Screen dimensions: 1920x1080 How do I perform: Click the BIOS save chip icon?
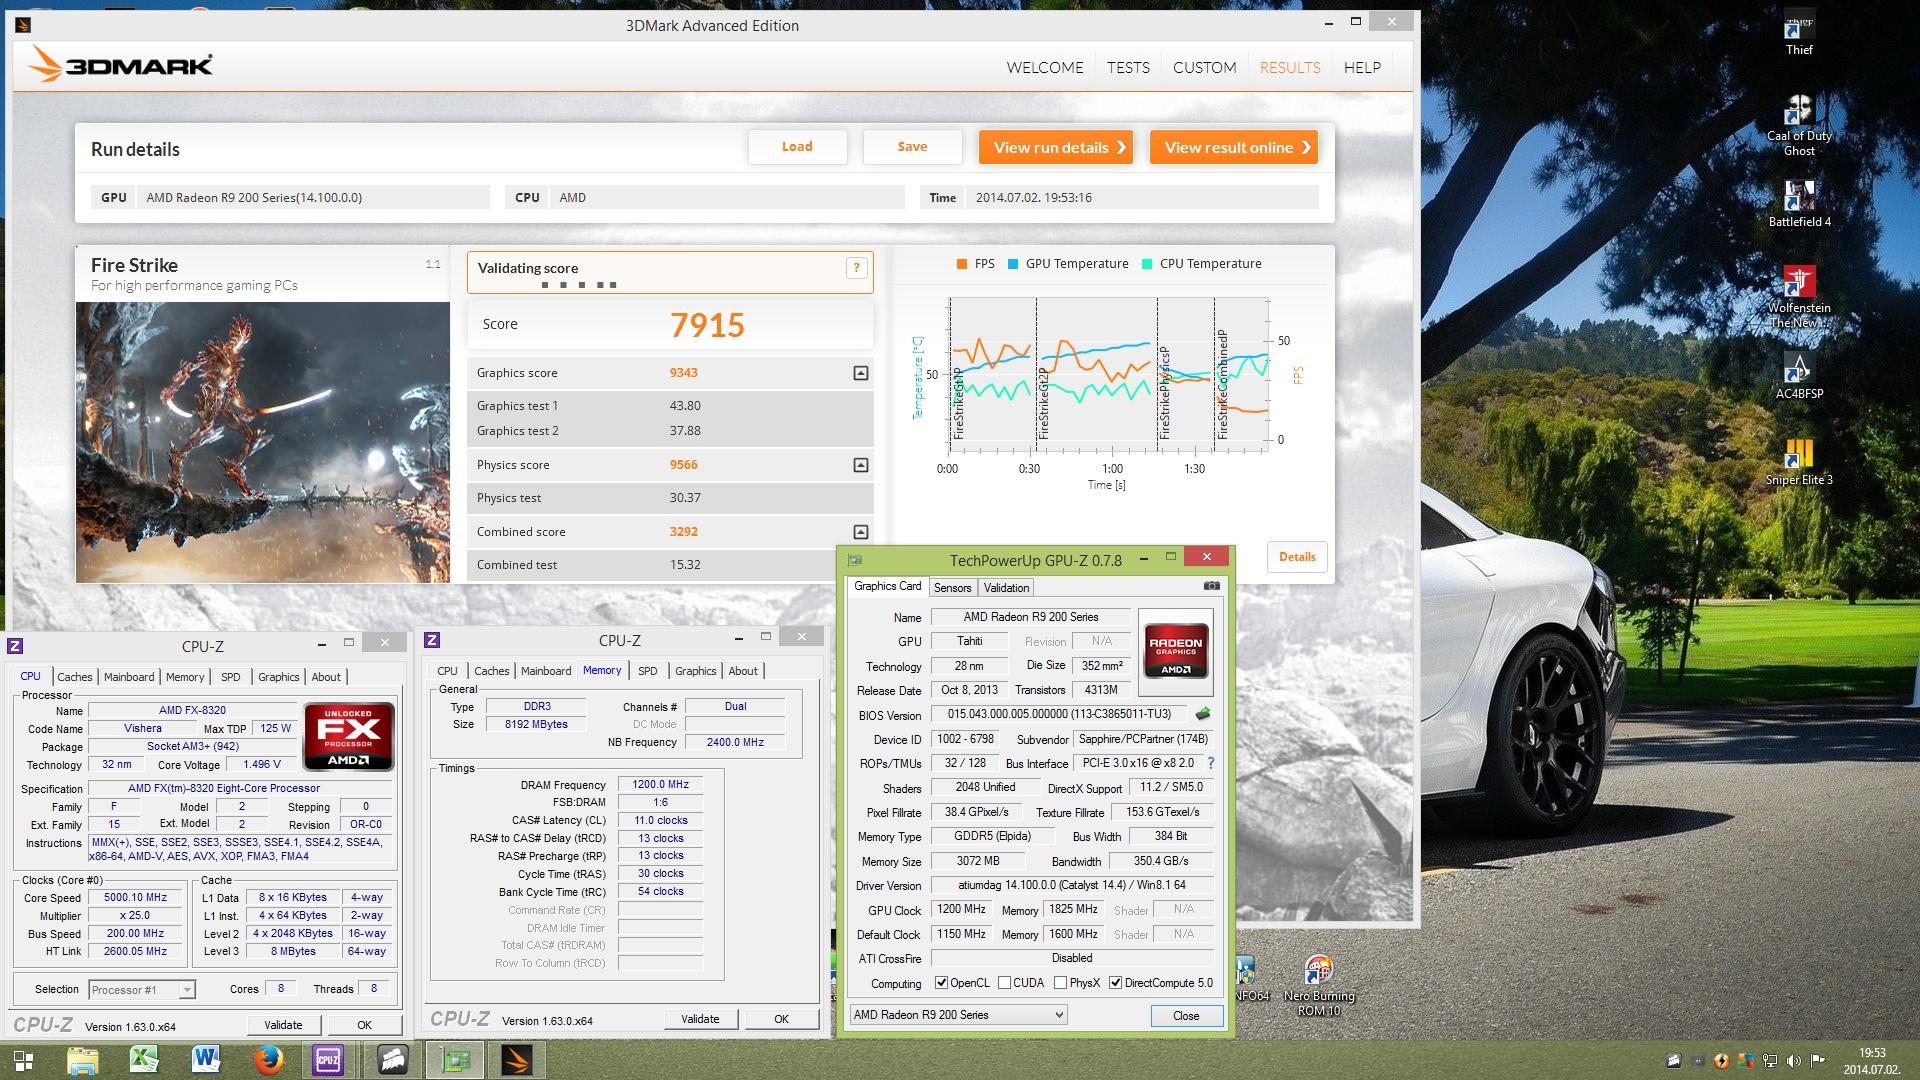[x=1203, y=714]
